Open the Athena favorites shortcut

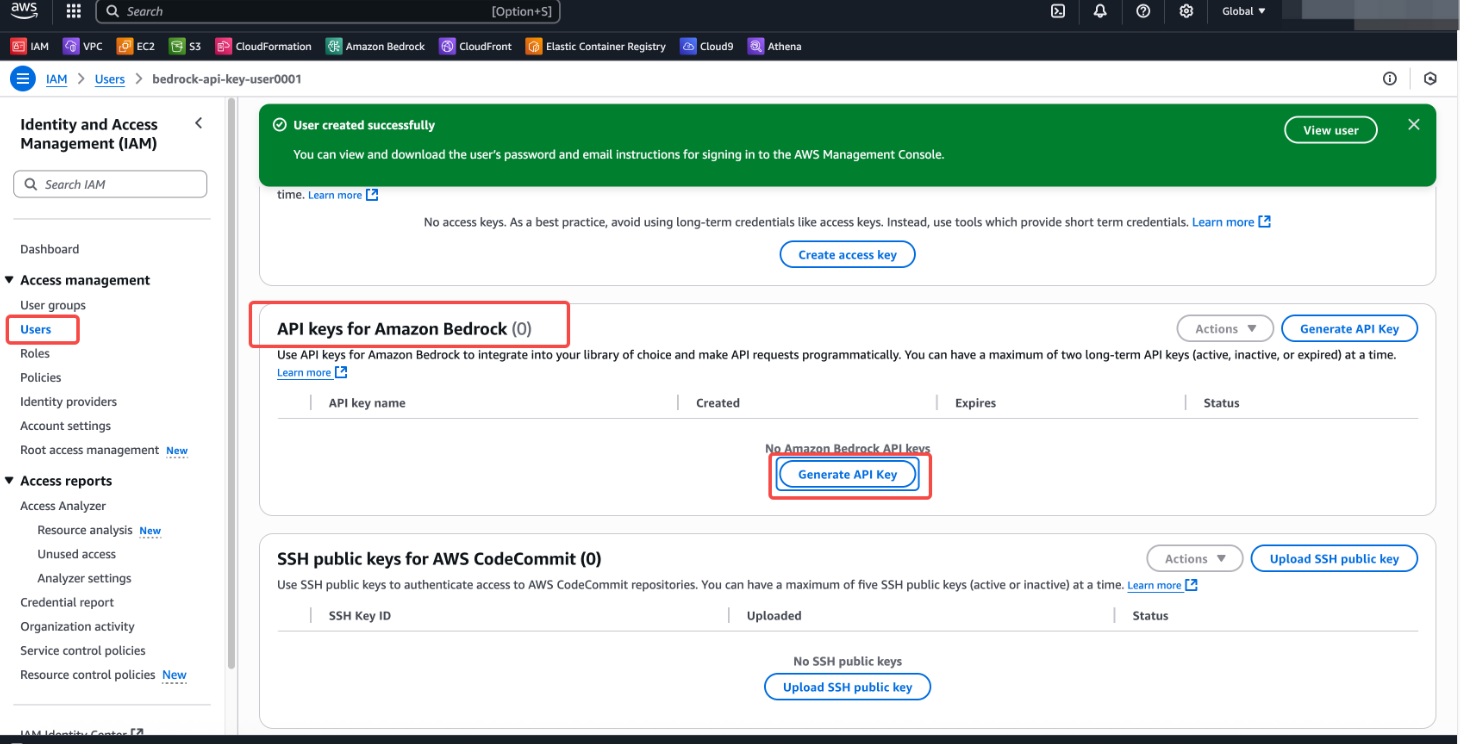[x=774, y=46]
